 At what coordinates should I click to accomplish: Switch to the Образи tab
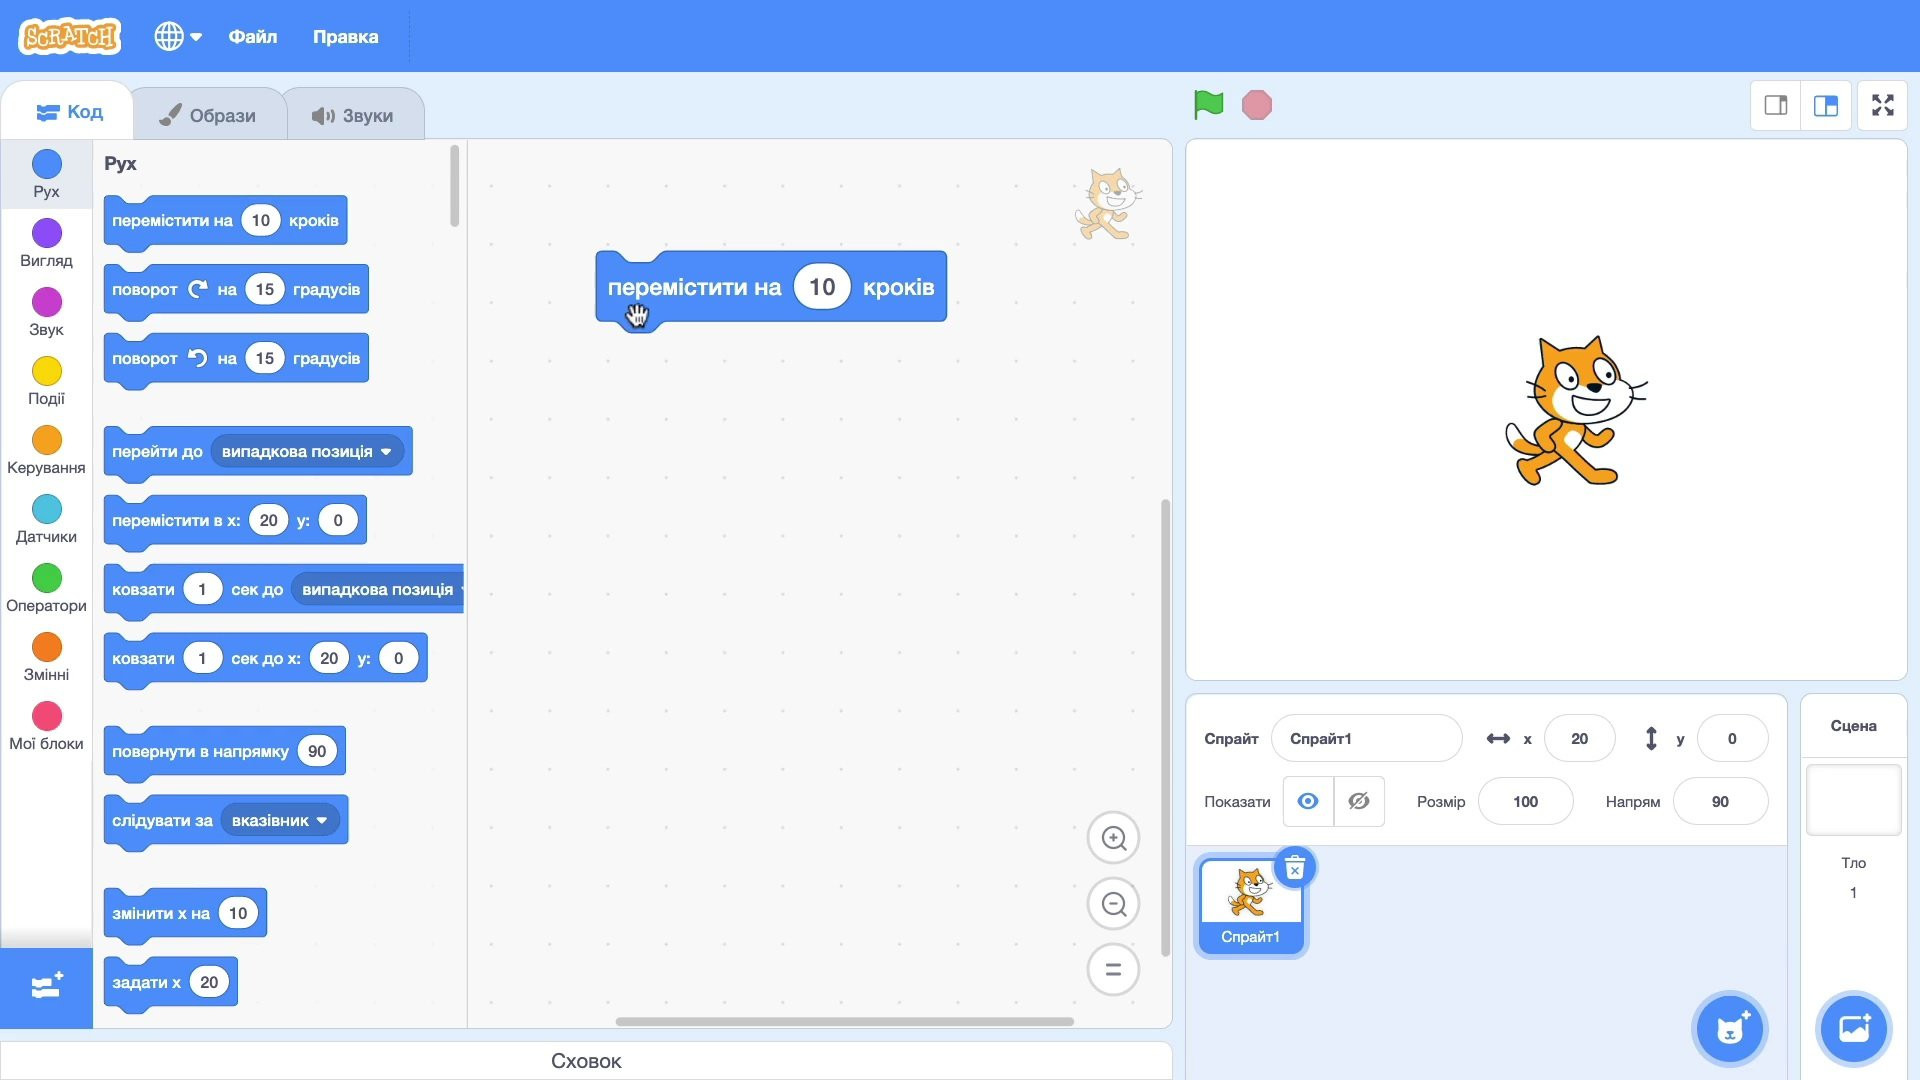tap(208, 115)
